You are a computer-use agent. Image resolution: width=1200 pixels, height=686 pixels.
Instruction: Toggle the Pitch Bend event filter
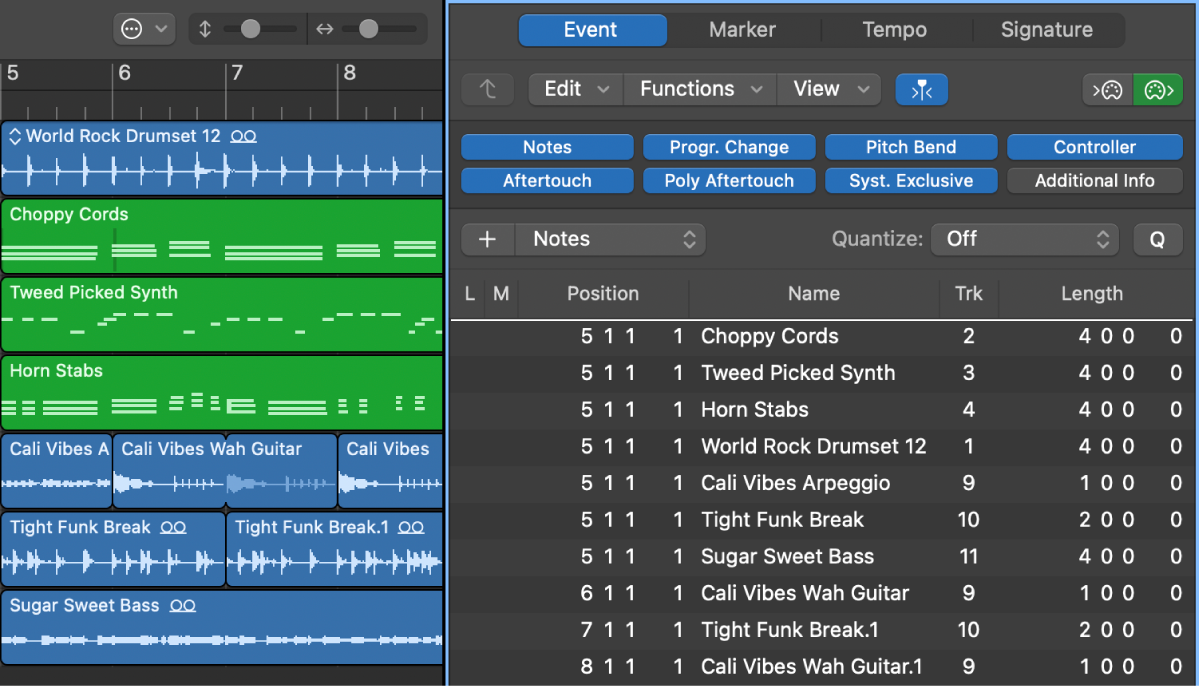(911, 146)
